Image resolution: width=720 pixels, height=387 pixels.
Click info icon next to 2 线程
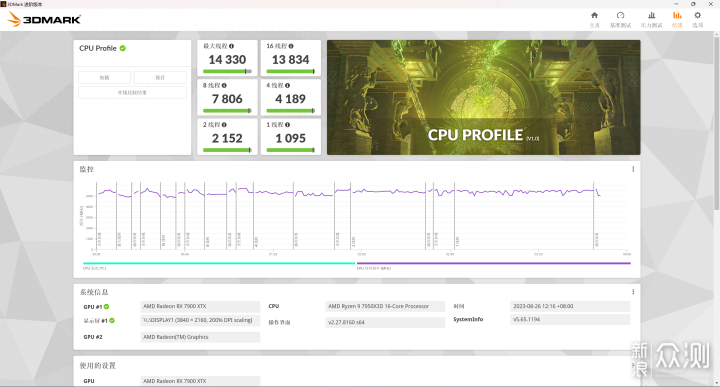(224, 125)
